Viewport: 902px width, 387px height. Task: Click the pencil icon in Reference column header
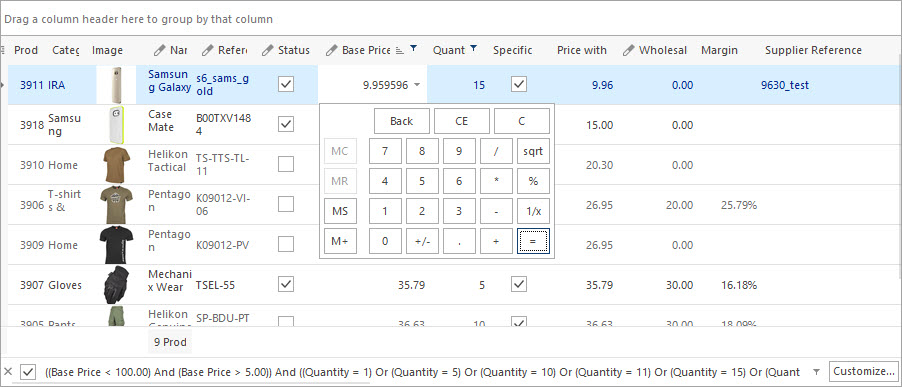pyautogui.click(x=207, y=51)
